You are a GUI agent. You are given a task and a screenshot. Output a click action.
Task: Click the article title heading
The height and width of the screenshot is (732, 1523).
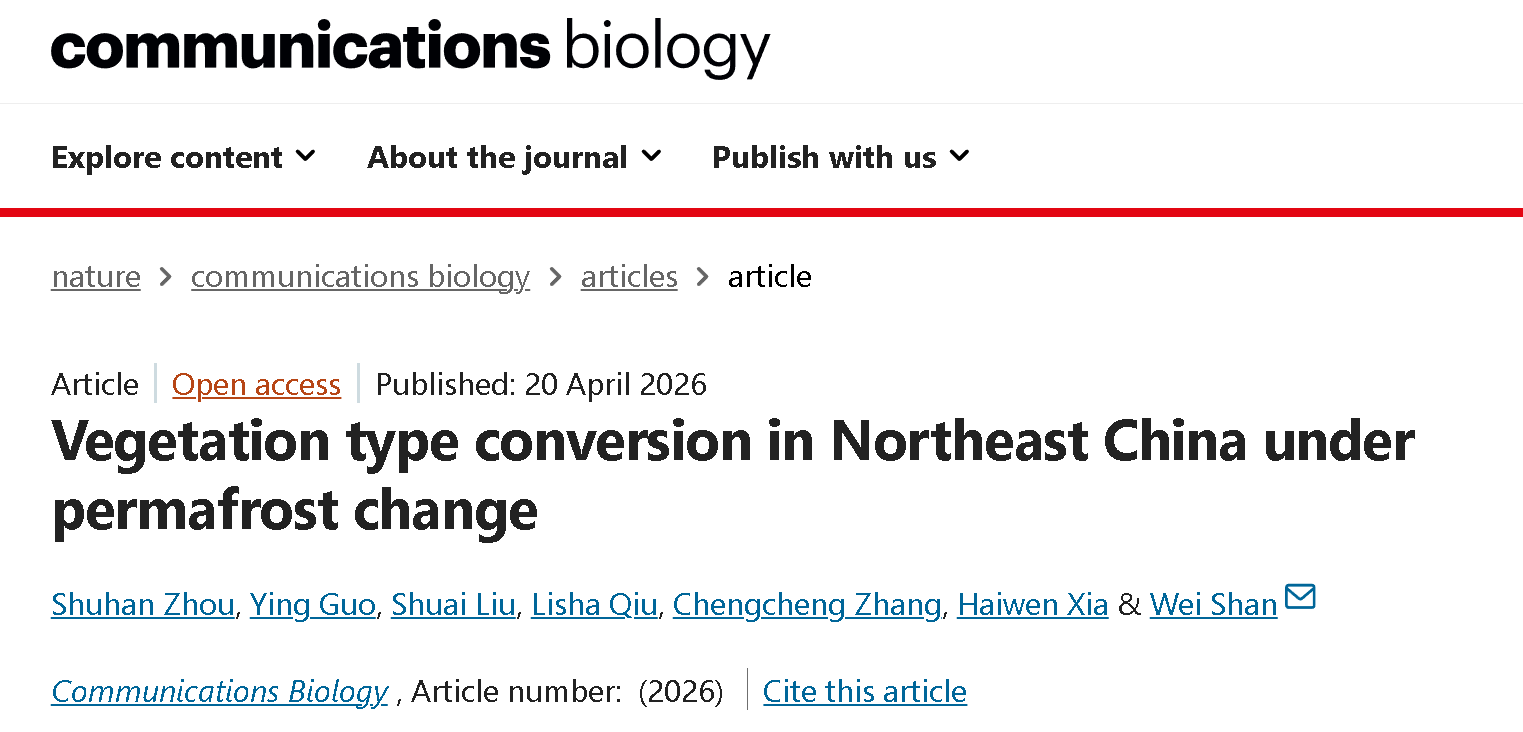(732, 475)
